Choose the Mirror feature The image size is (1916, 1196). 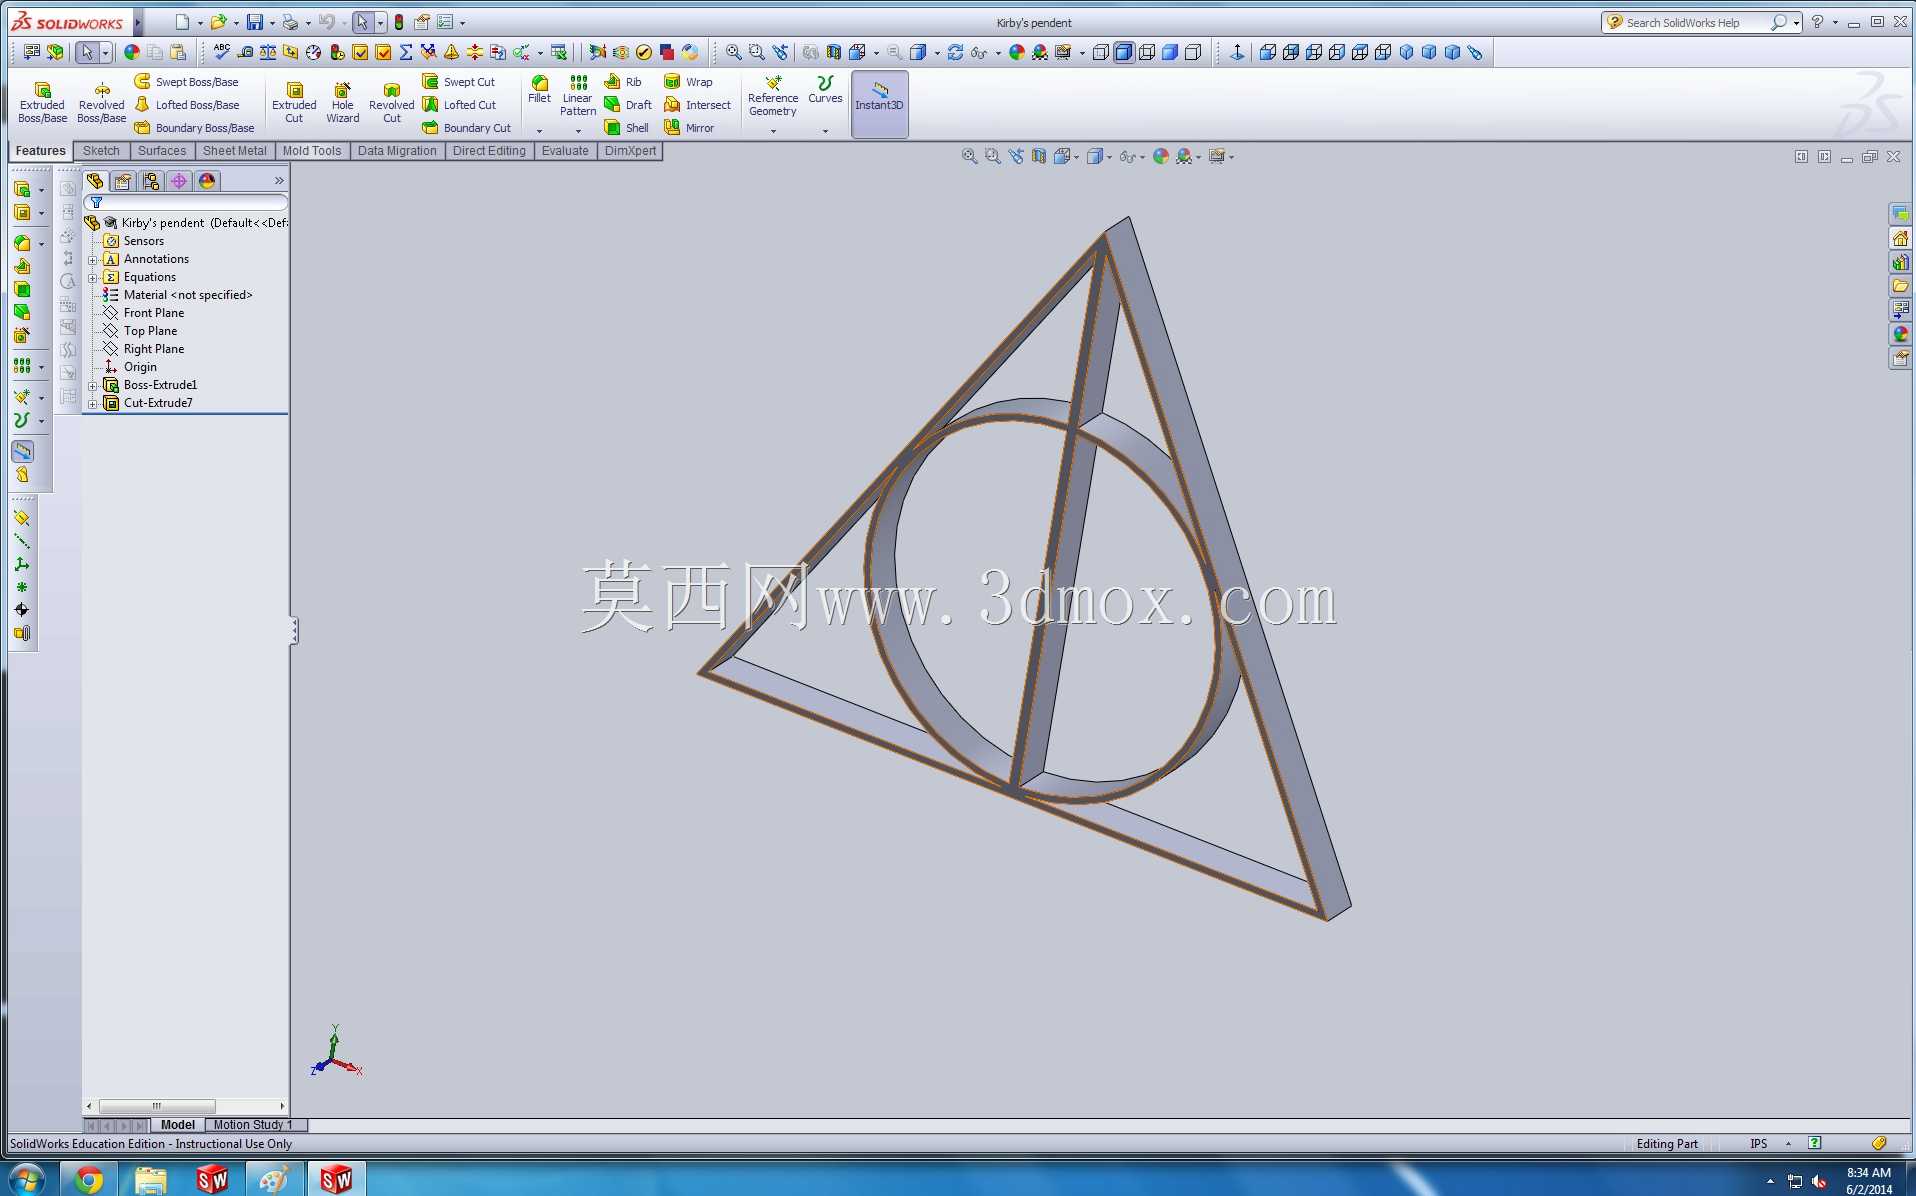tap(689, 128)
